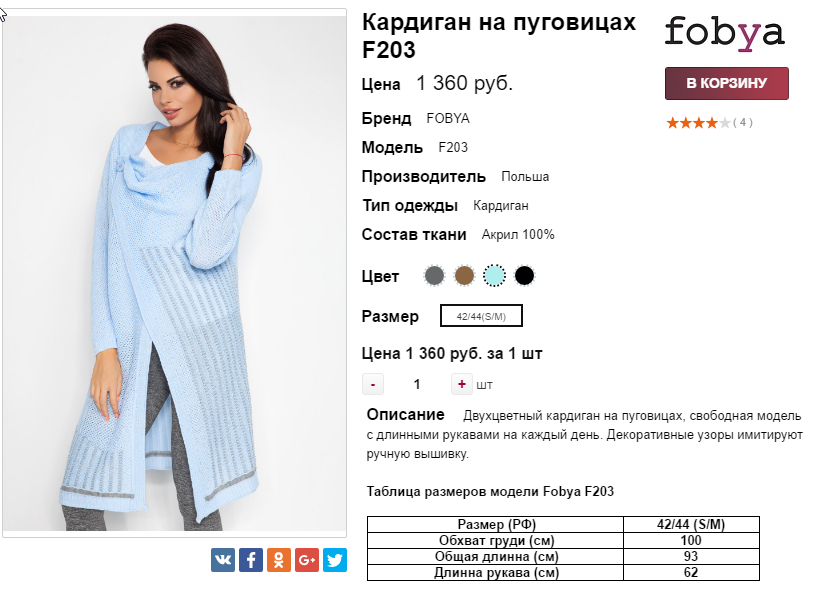
Task: Click the FOBYA brand name value
Action: tap(448, 119)
